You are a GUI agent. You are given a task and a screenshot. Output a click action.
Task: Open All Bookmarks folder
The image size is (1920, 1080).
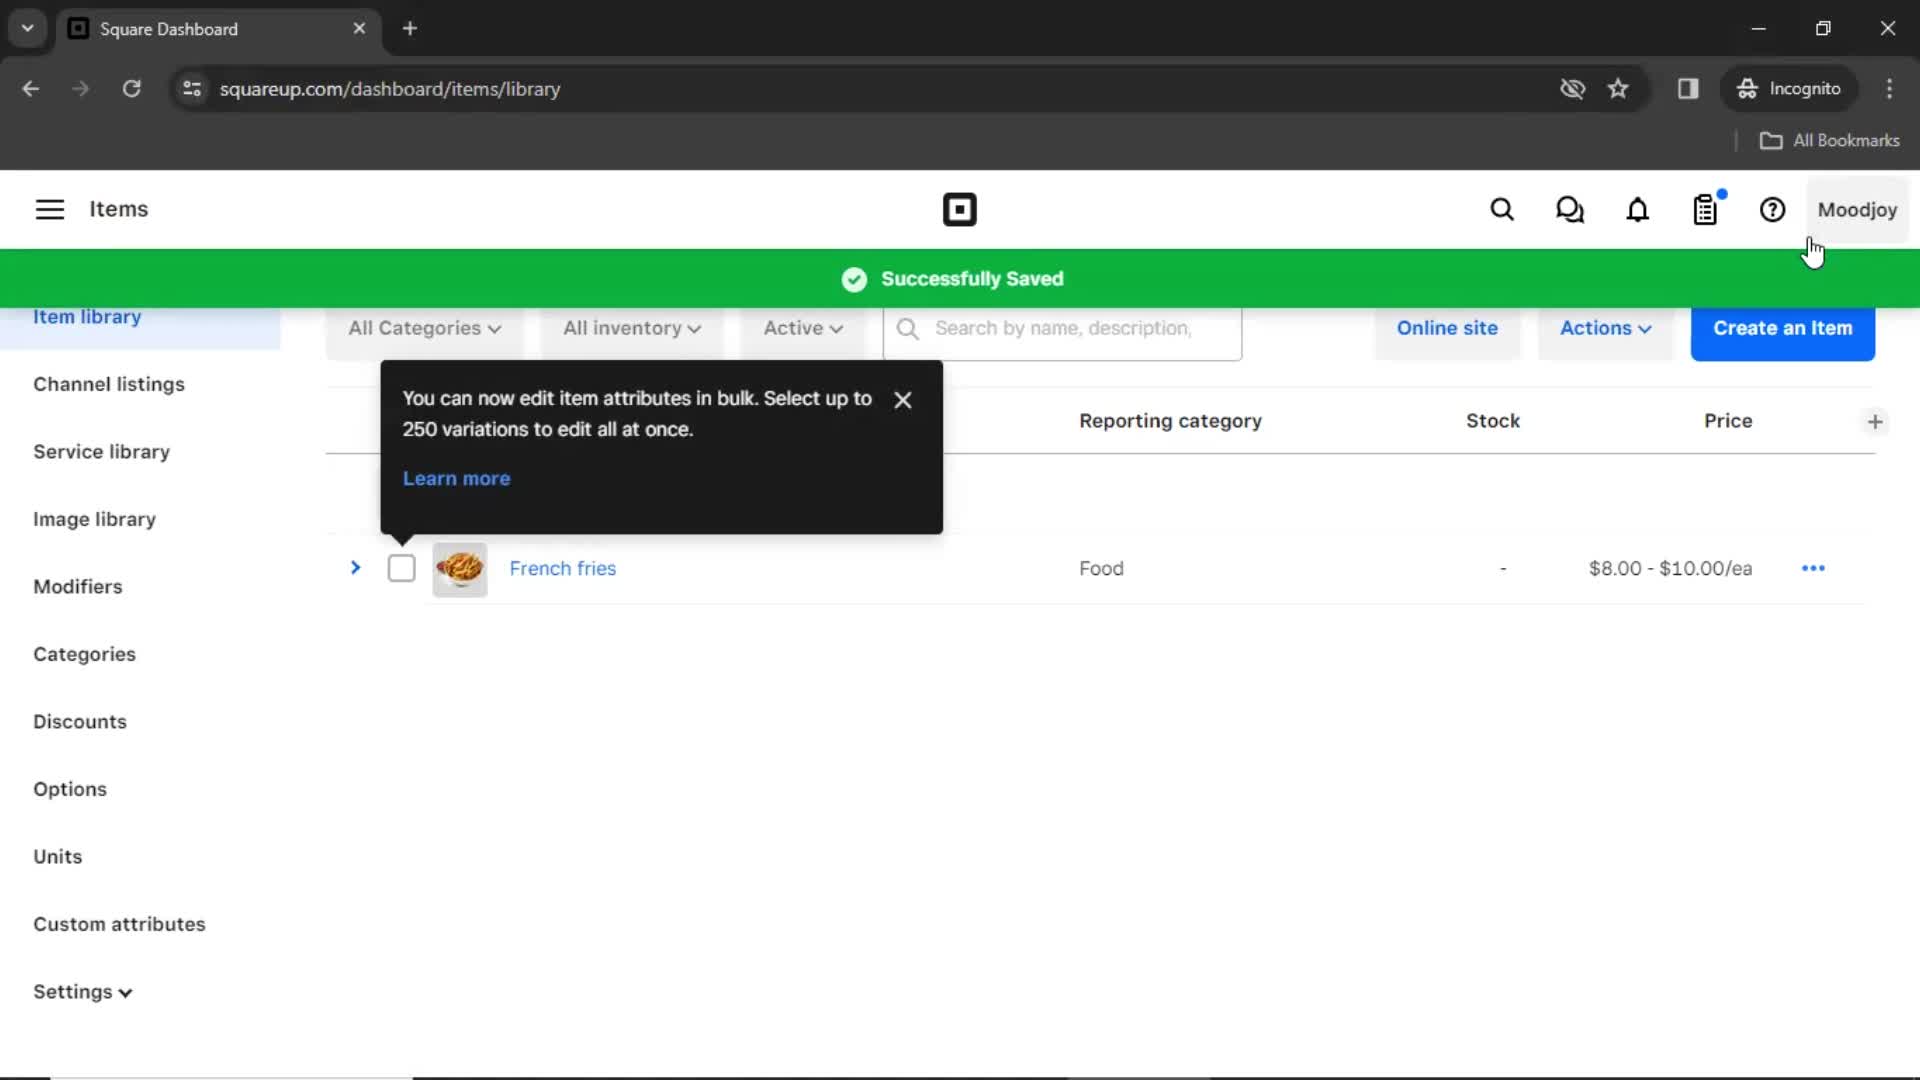click(x=1830, y=141)
